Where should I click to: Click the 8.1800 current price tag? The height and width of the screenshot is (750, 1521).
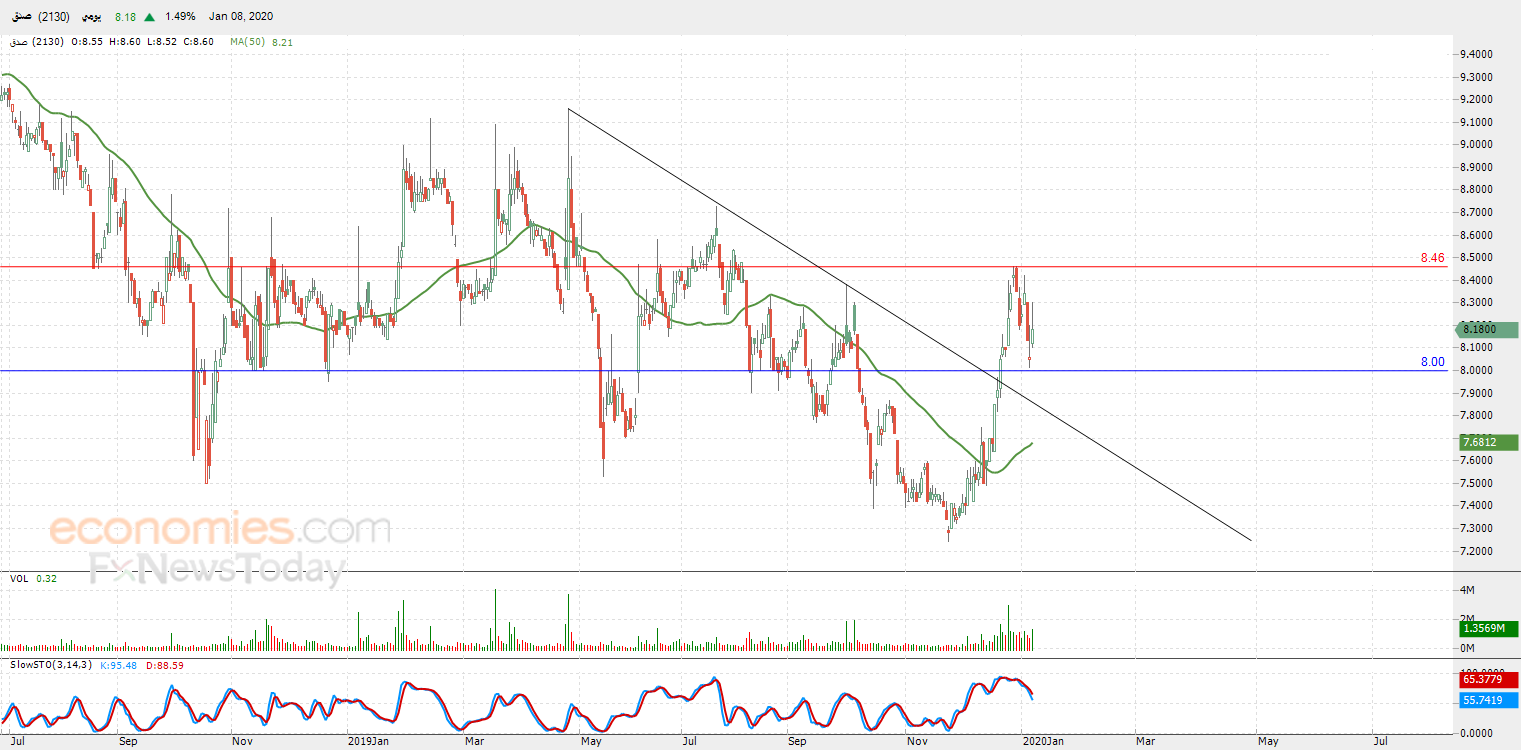click(1487, 330)
